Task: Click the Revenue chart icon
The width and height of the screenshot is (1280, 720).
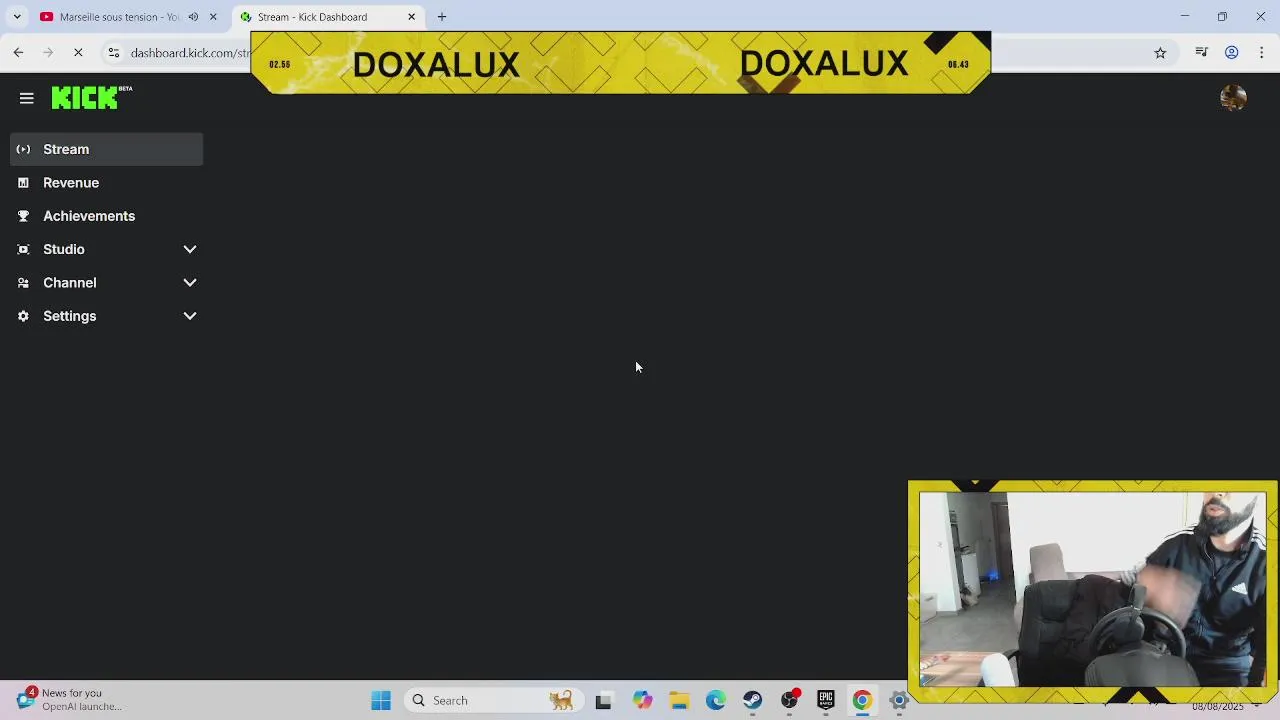Action: click(x=23, y=183)
